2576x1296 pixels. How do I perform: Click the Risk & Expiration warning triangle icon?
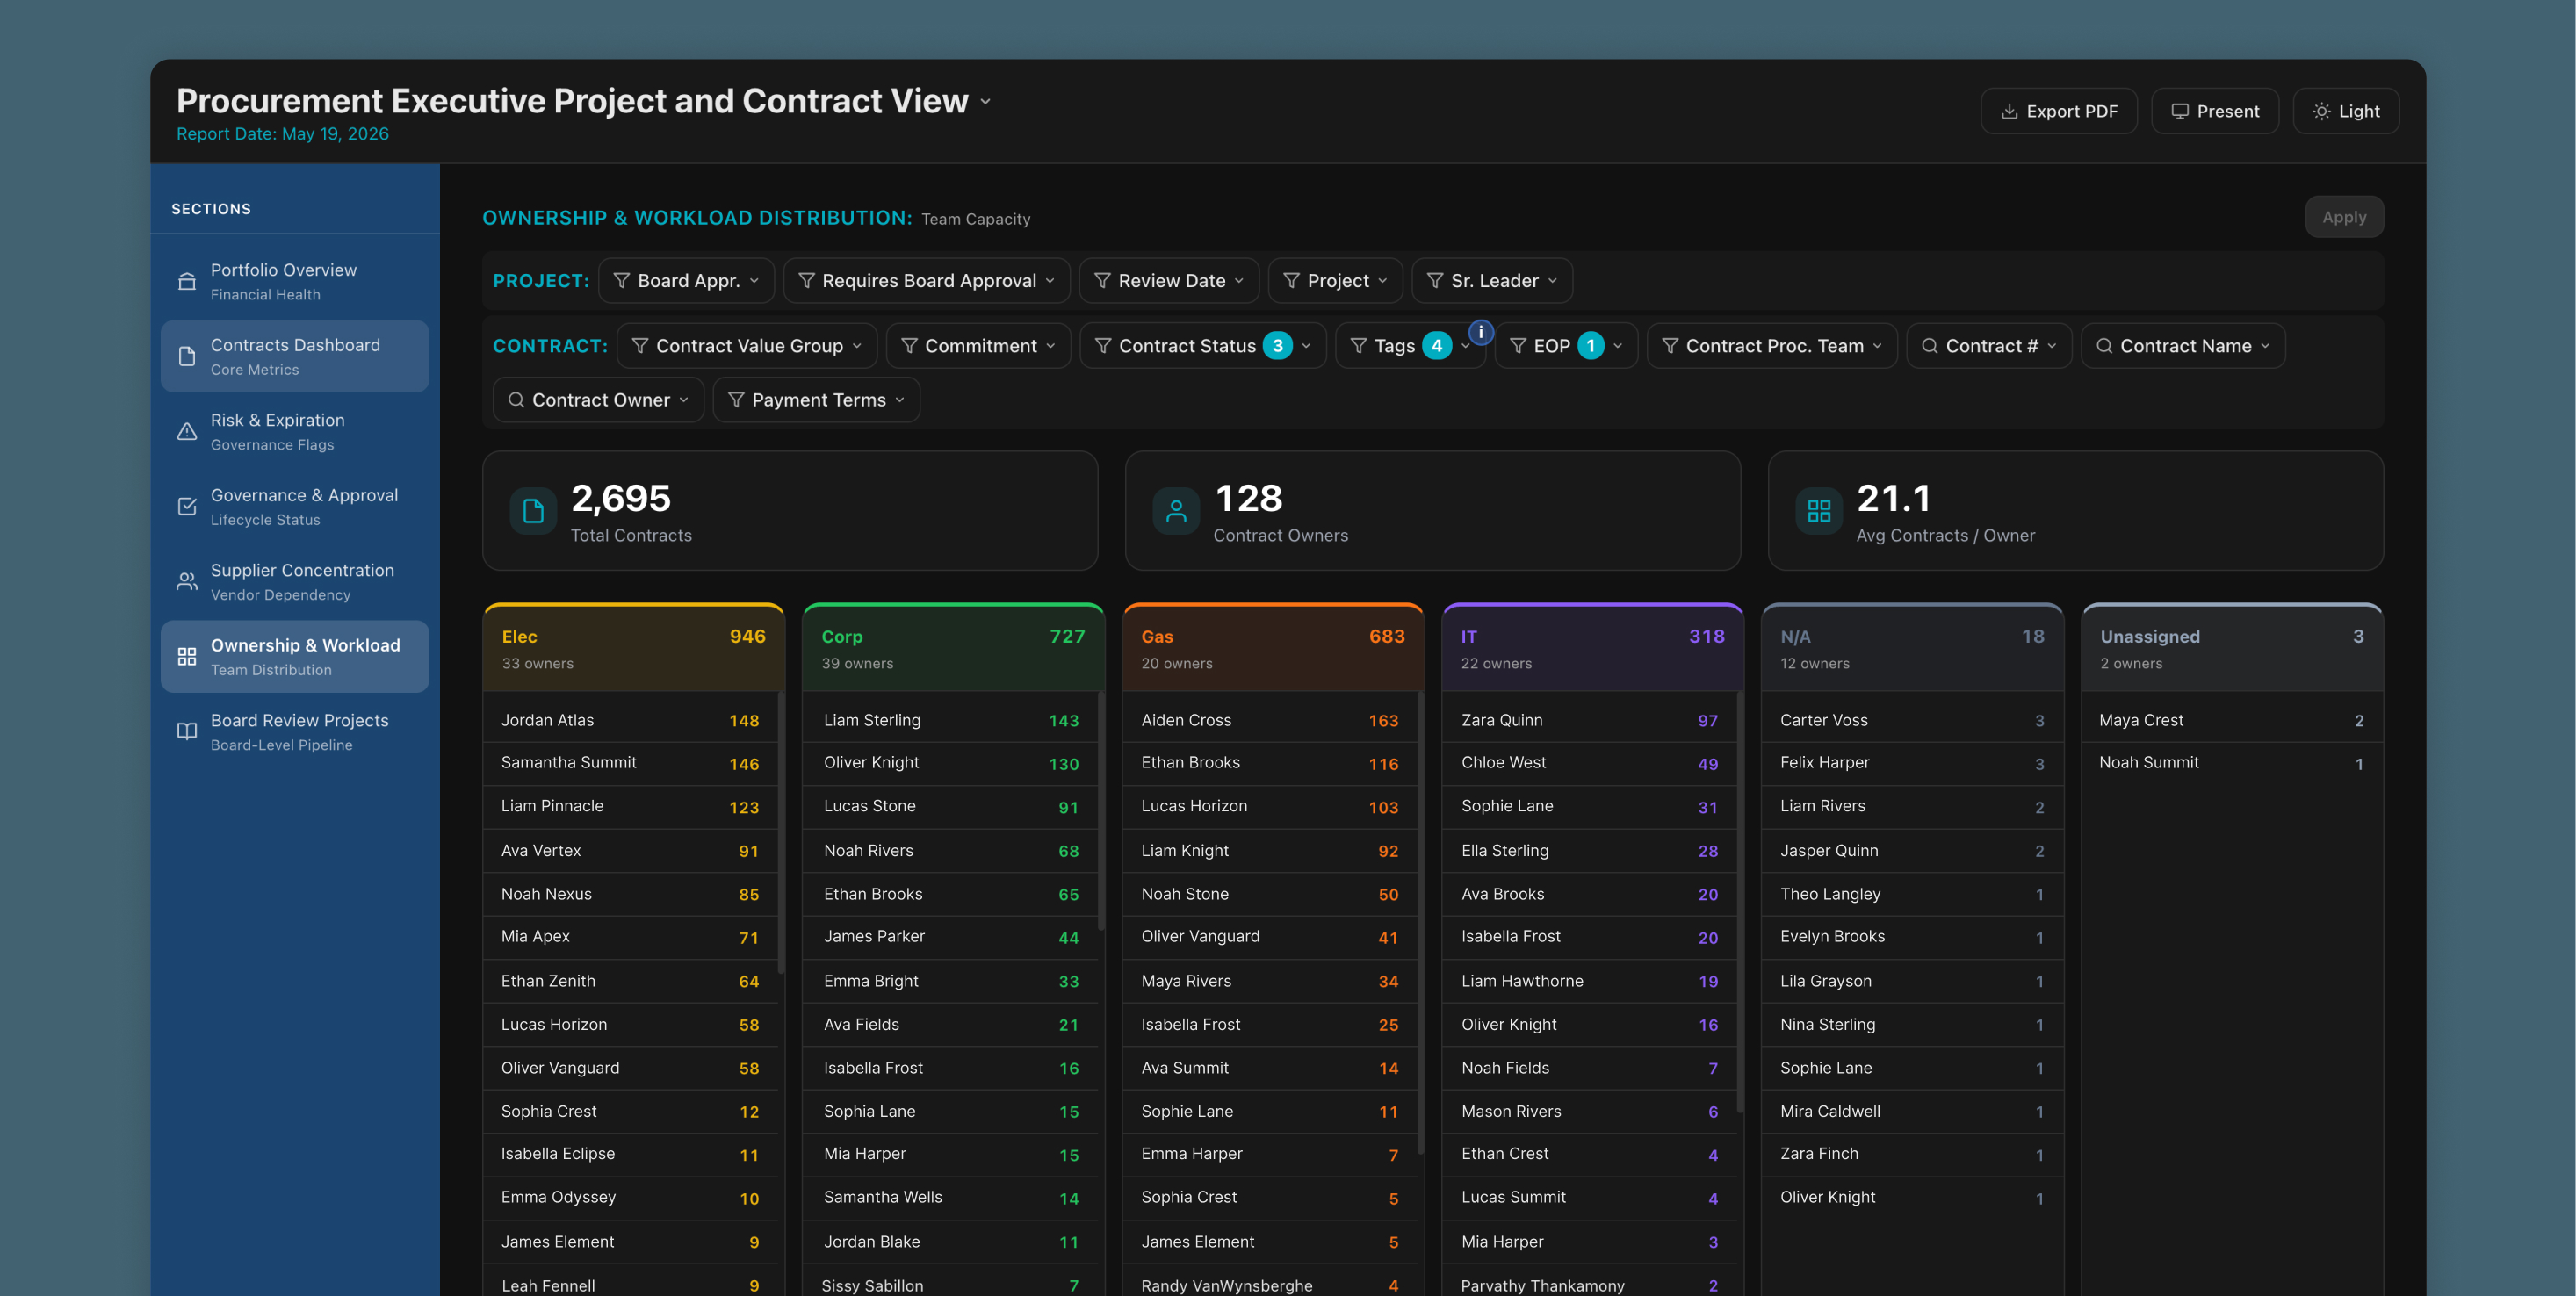(x=187, y=431)
